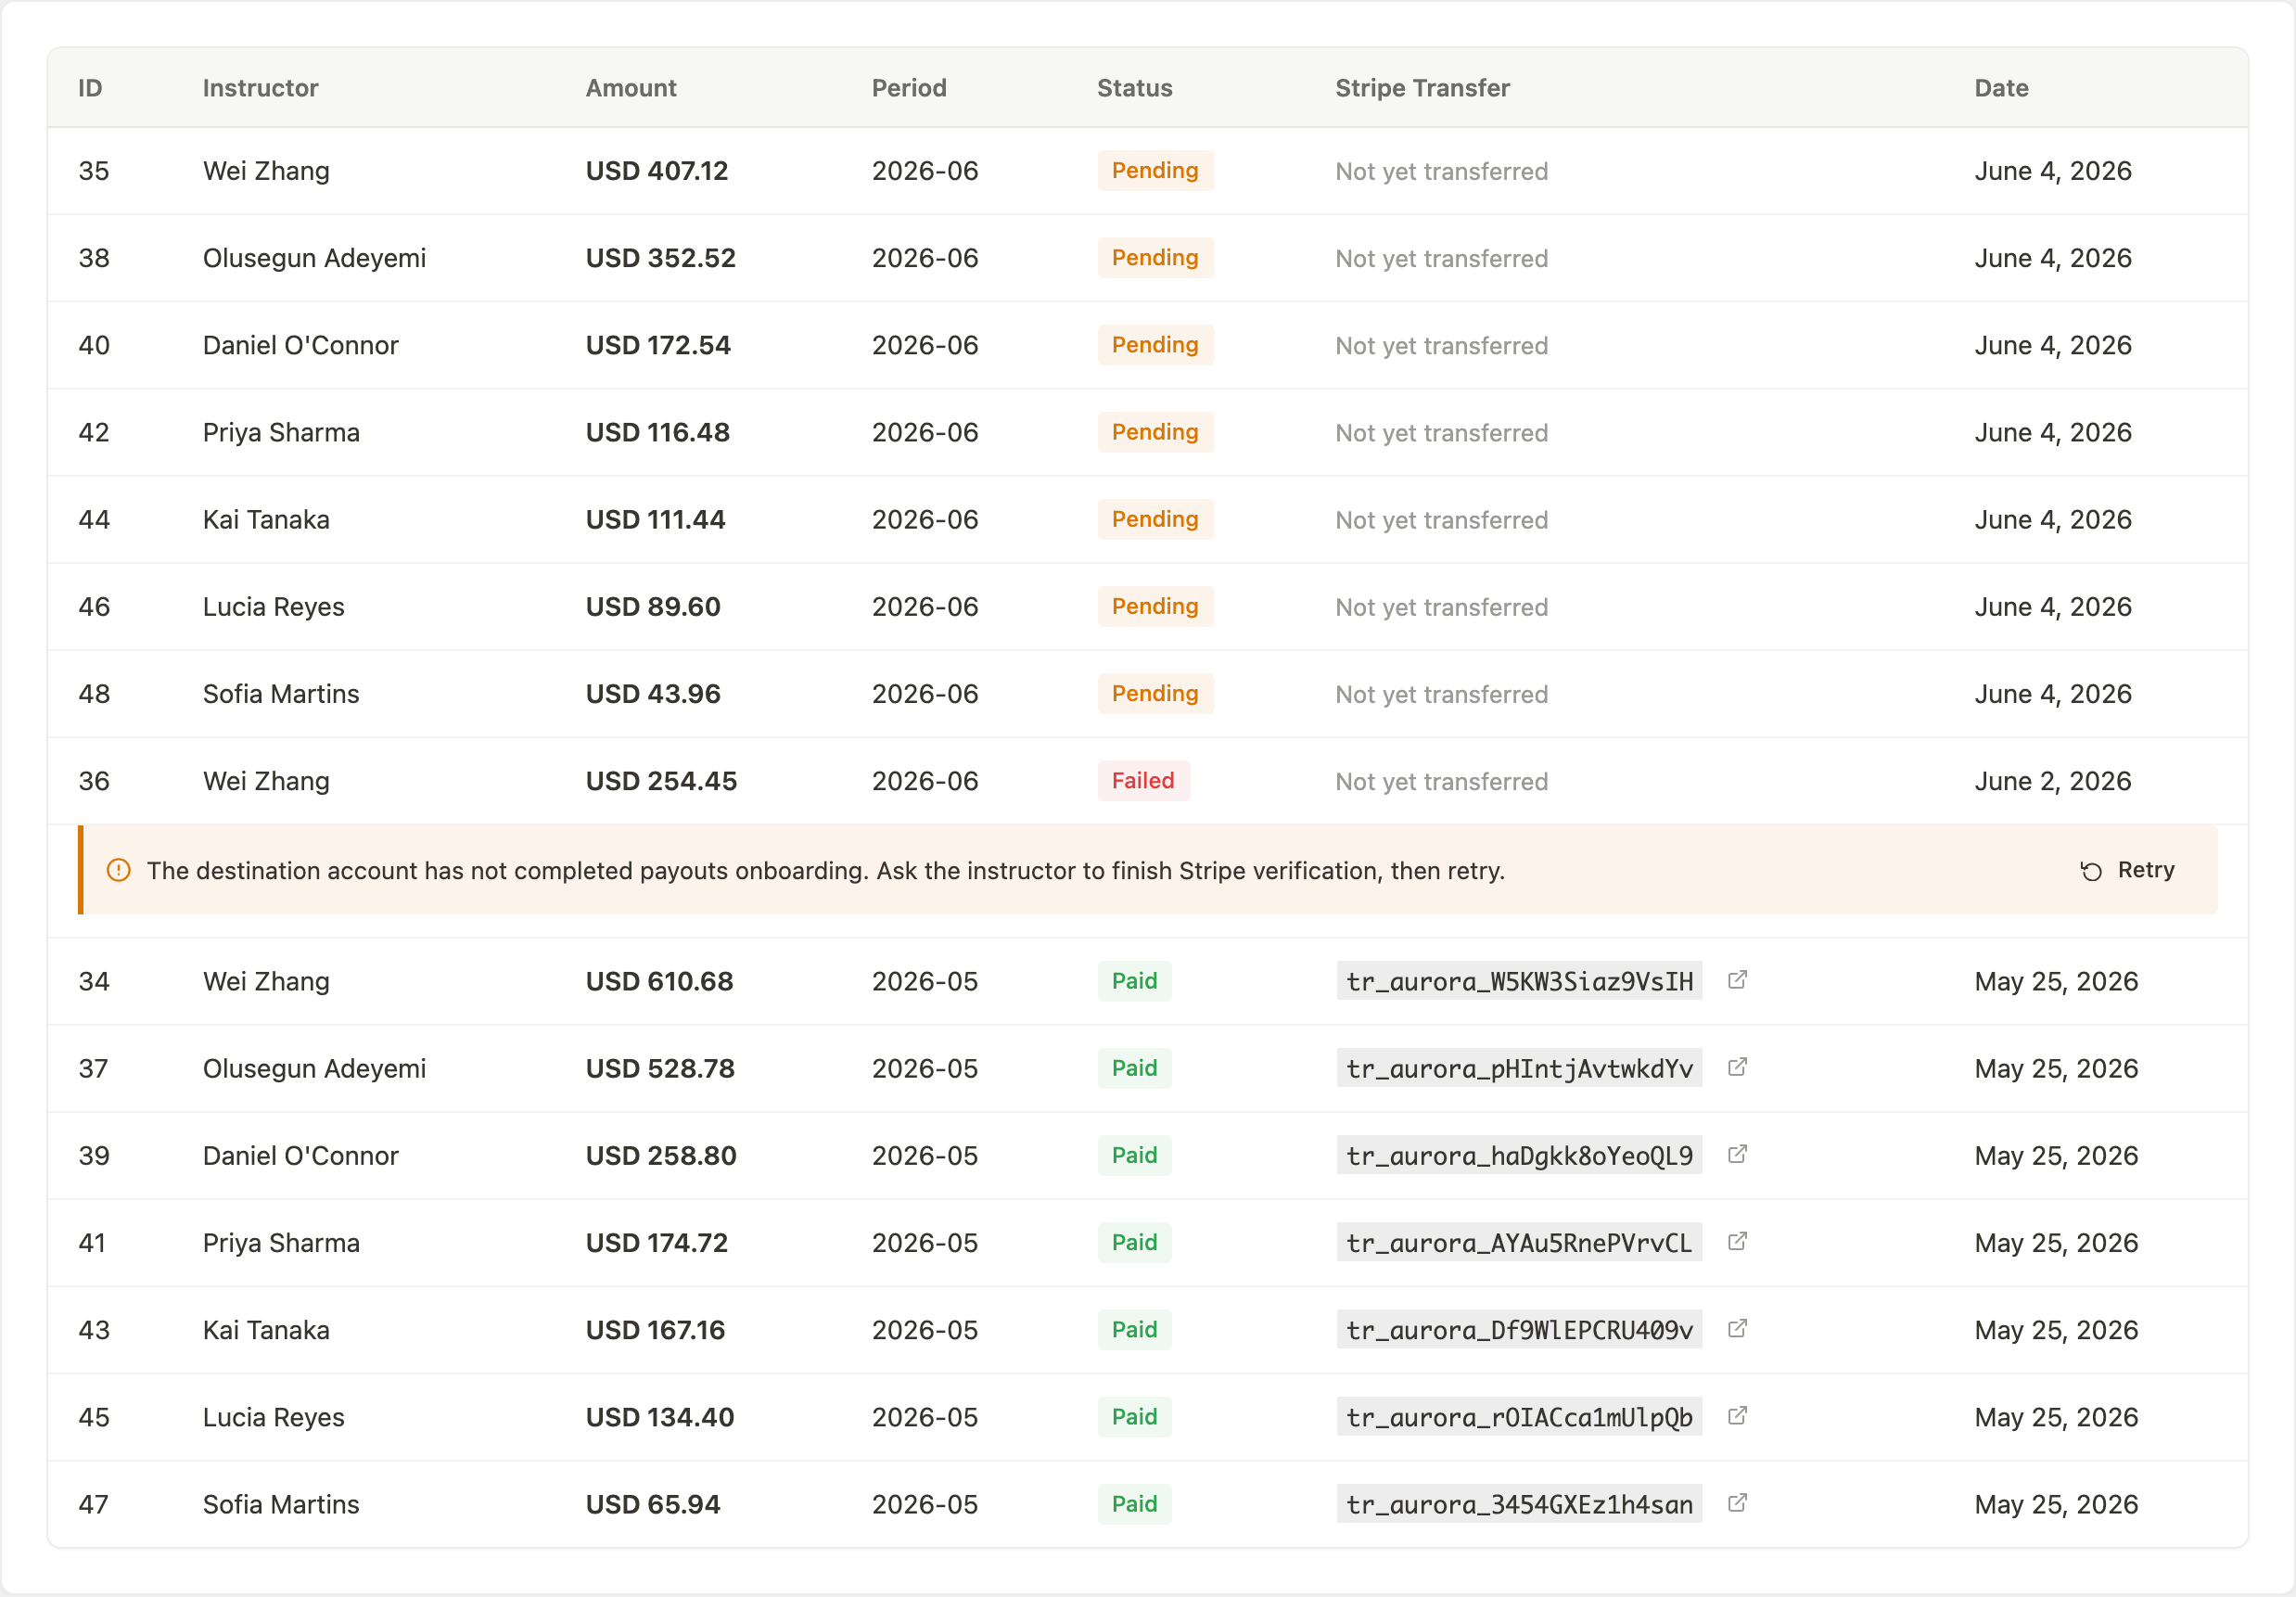This screenshot has height=1597, width=2296.
Task: Click instructor Daniel O'Connor in row 40
Action: pyautogui.click(x=300, y=345)
